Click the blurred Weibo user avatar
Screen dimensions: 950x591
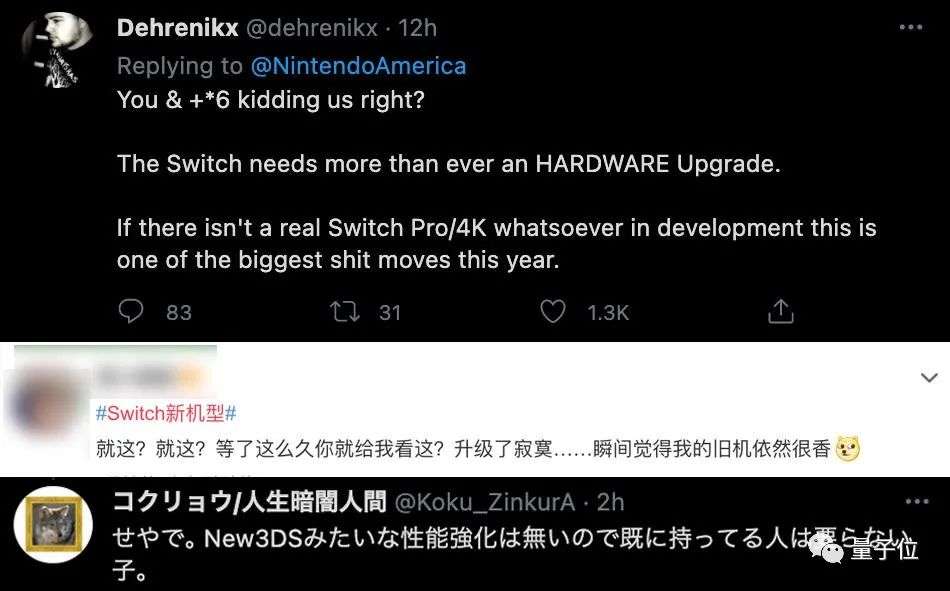(42, 401)
